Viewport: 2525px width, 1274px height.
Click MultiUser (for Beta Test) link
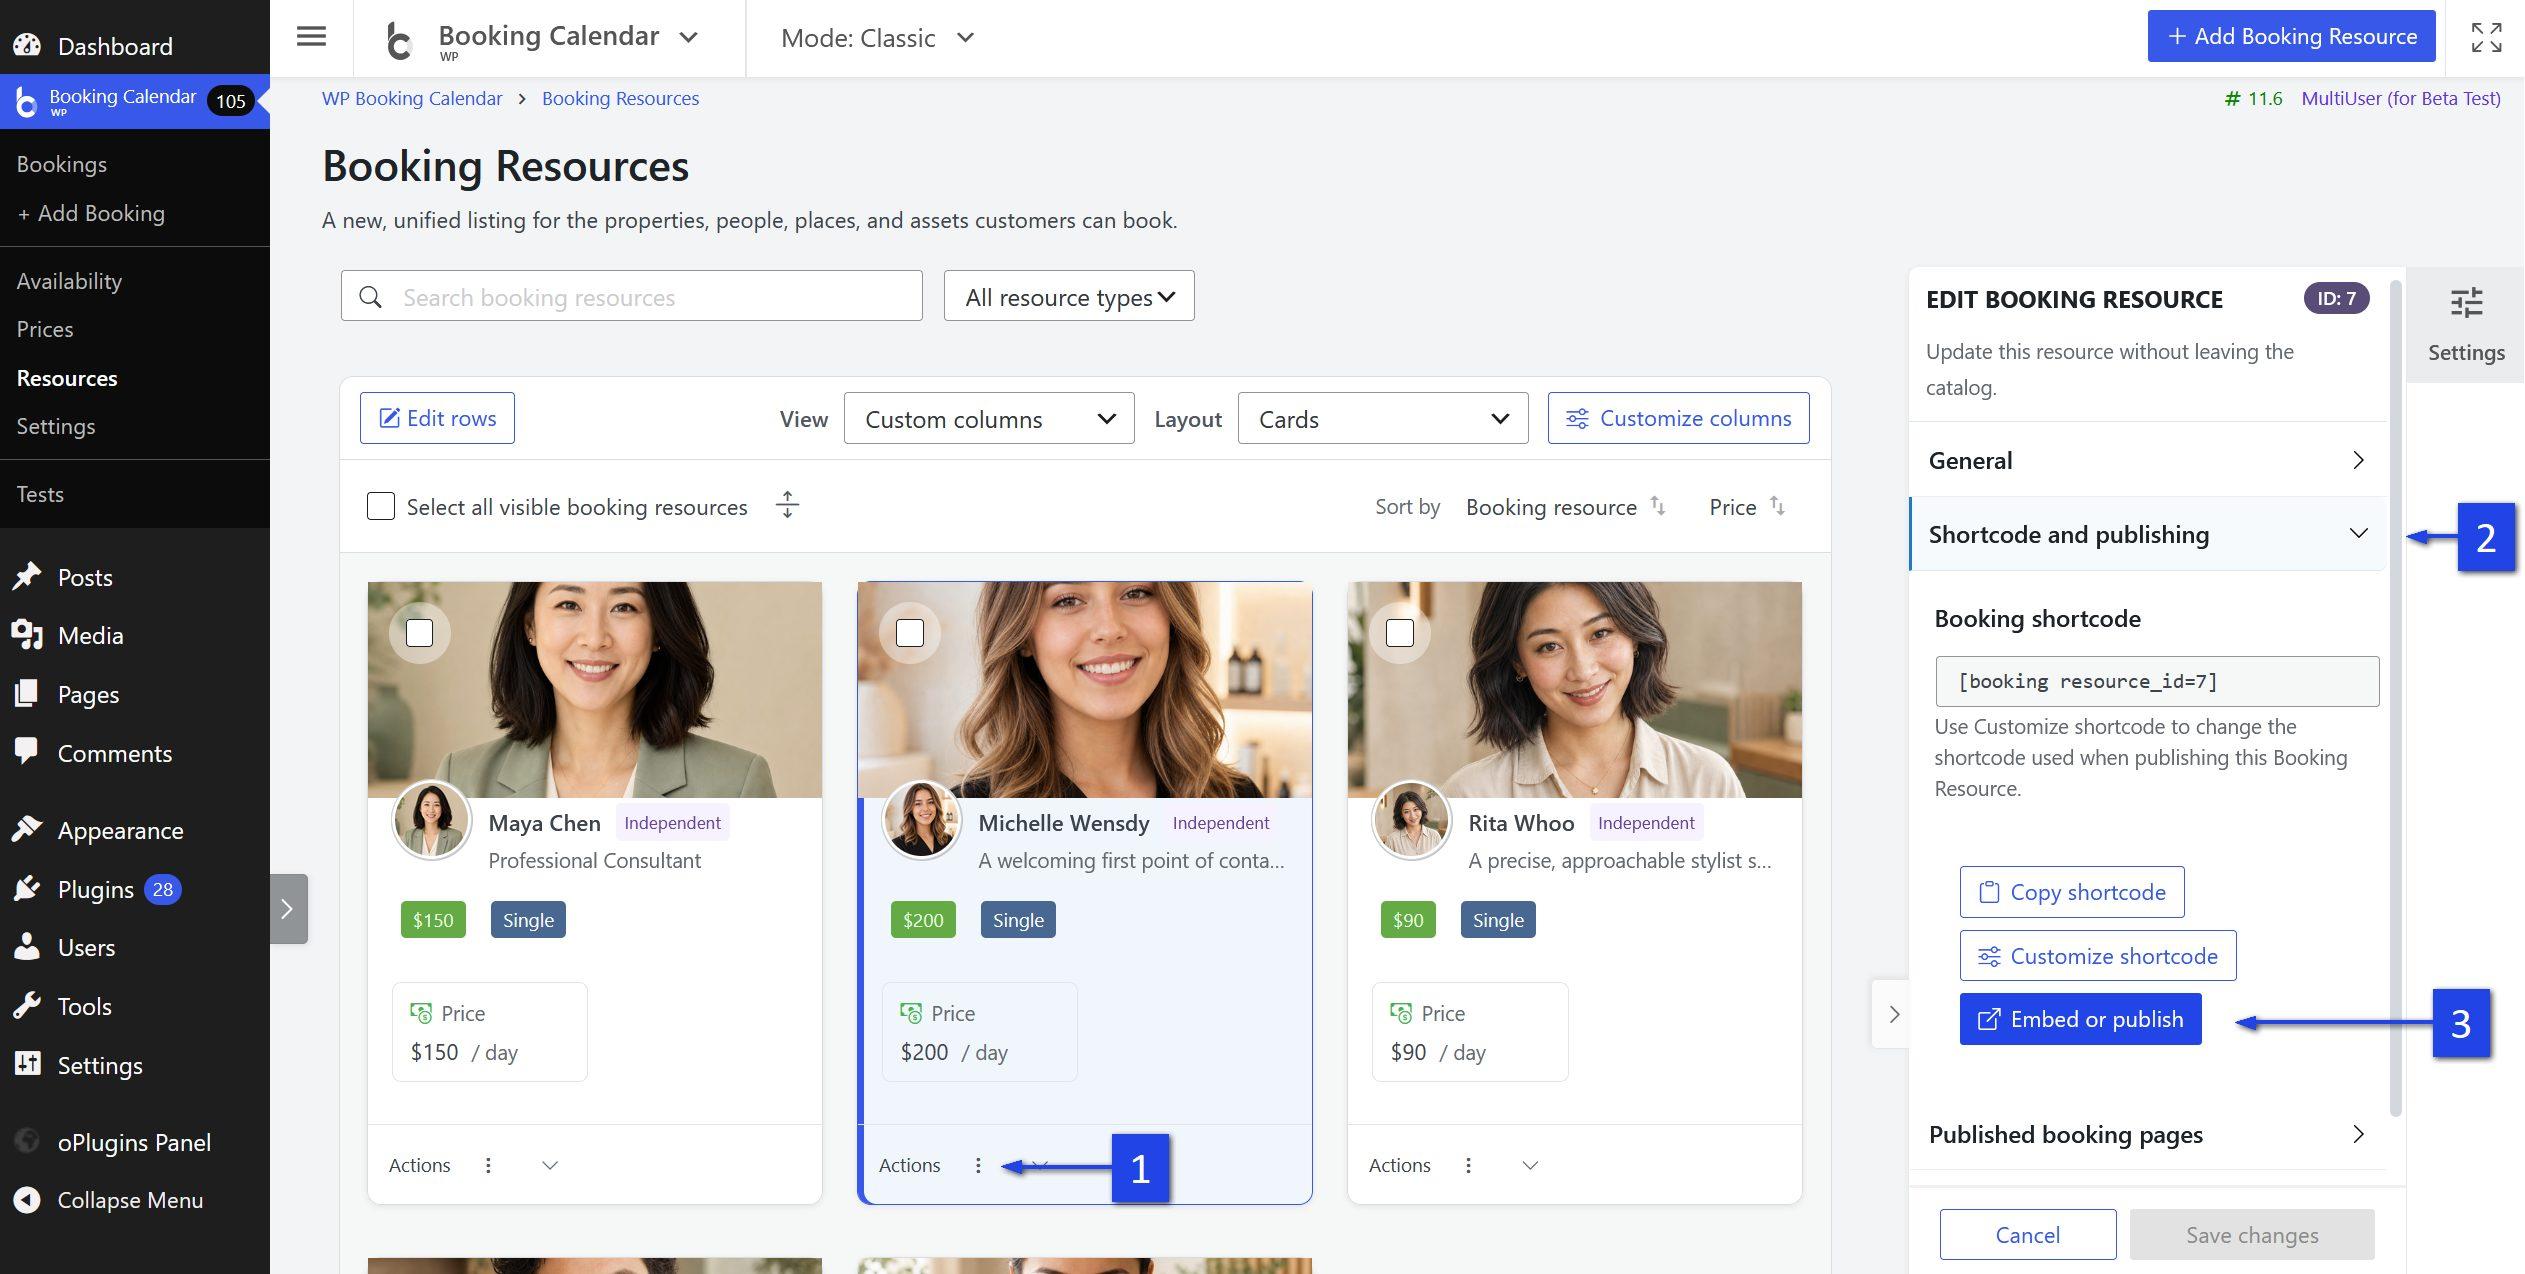tap(2400, 98)
